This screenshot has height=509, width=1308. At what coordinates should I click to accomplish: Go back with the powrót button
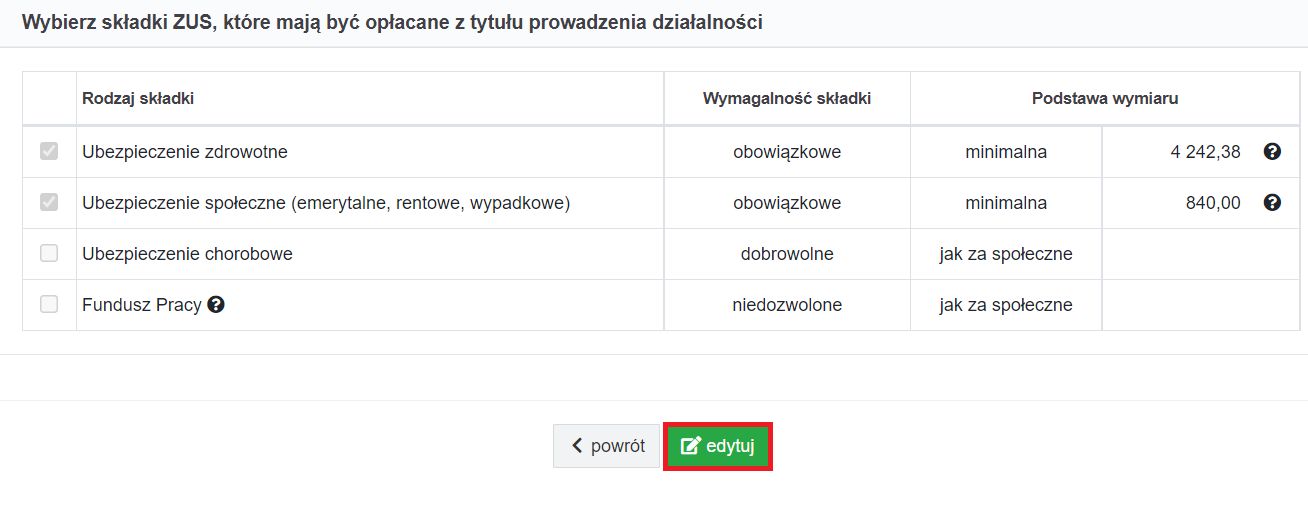(x=607, y=446)
